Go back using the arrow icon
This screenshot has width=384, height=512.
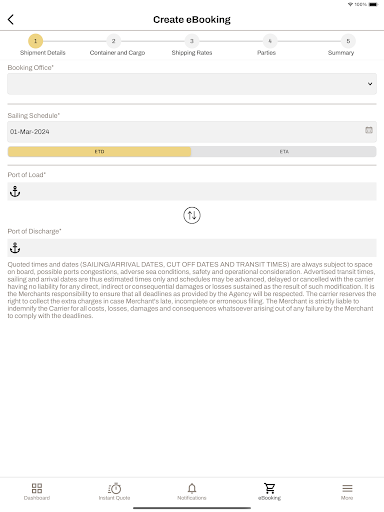pyautogui.click(x=11, y=19)
